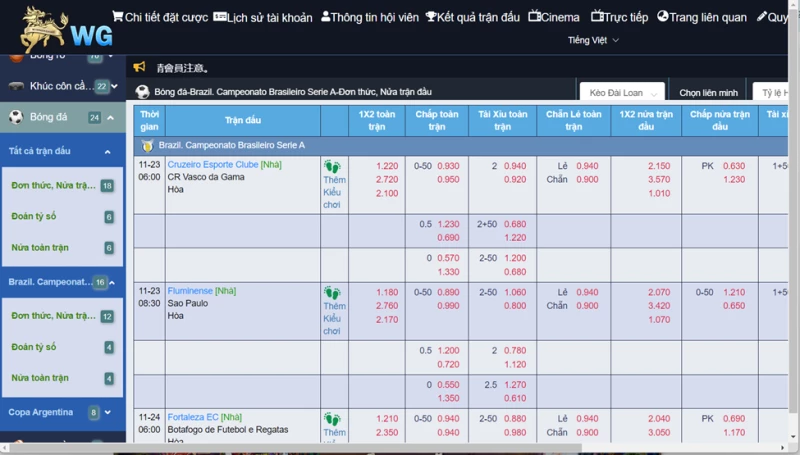
Task: Bet Cruzeiro home win odds 1.220
Action: [387, 166]
